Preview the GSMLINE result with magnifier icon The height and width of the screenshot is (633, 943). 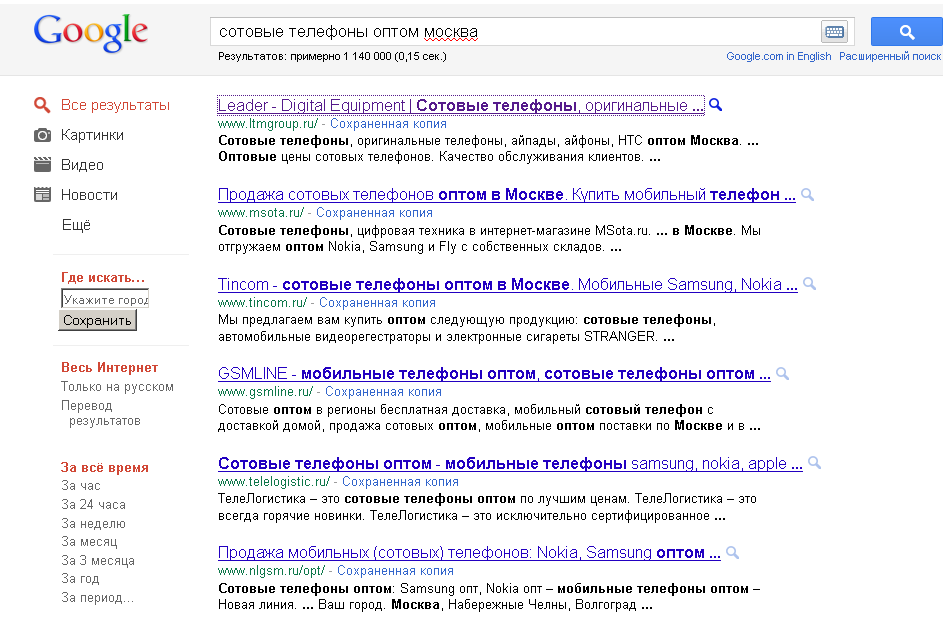pos(782,373)
